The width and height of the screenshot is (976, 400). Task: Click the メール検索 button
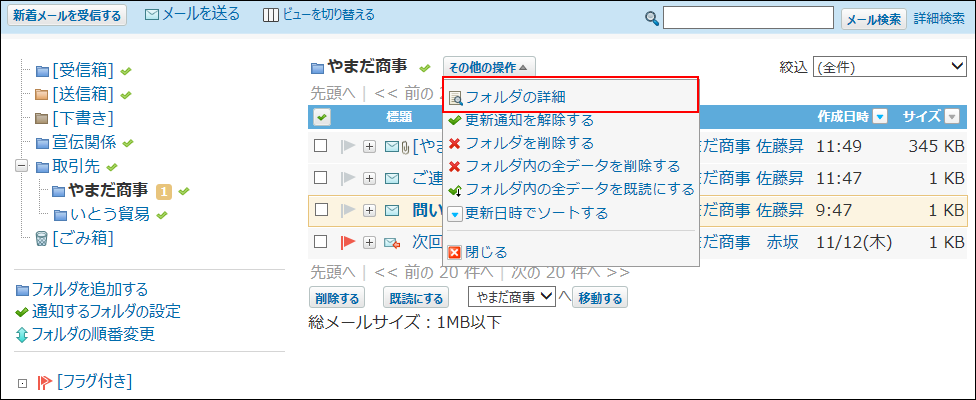874,19
